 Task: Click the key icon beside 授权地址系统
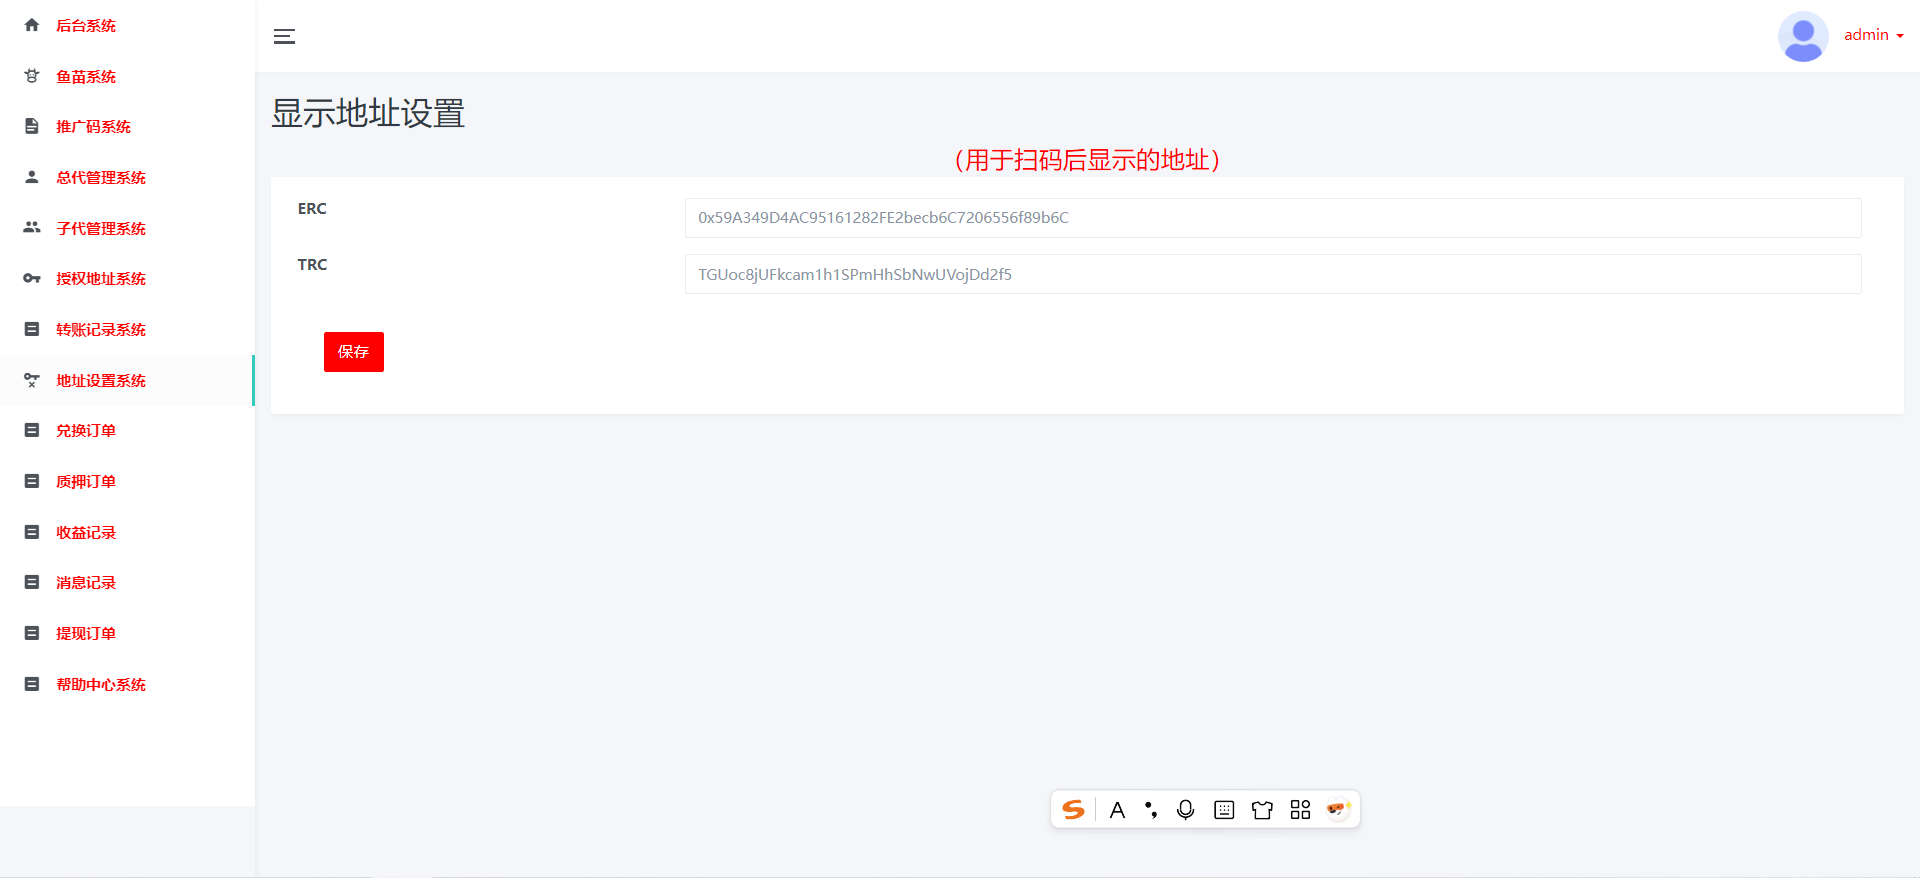point(32,278)
